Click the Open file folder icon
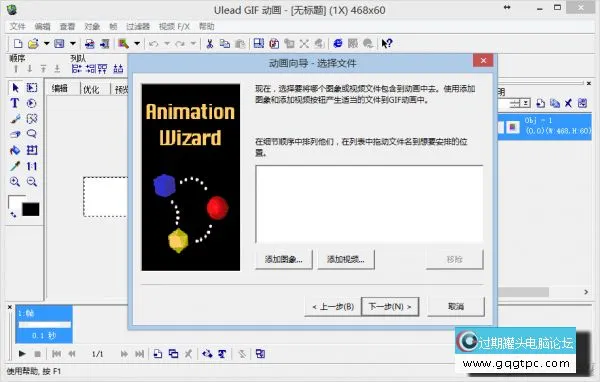This screenshot has width=600, height=382. tap(33, 44)
